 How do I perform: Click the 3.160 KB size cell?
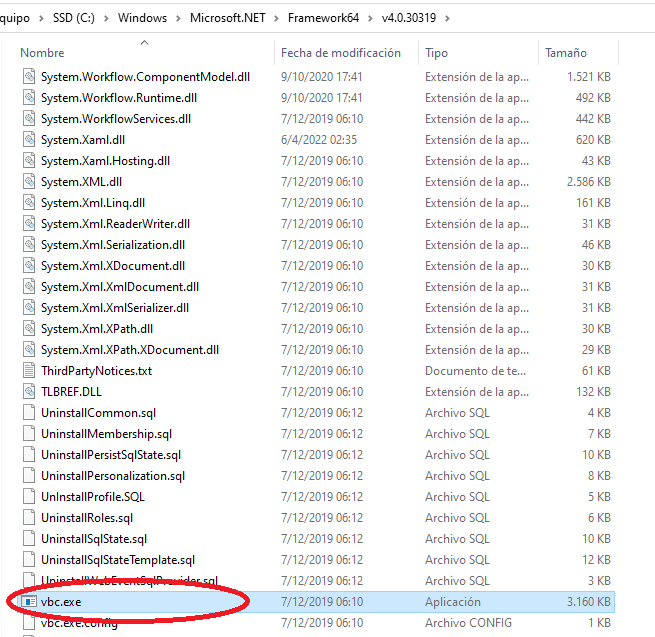click(589, 602)
